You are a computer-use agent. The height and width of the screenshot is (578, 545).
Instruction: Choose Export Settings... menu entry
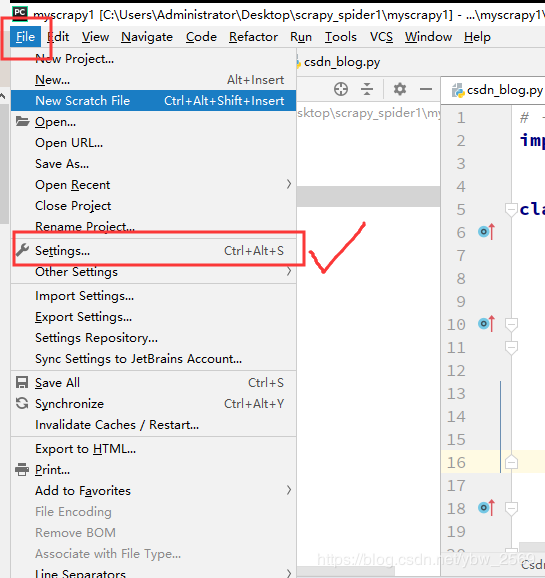(x=153, y=317)
